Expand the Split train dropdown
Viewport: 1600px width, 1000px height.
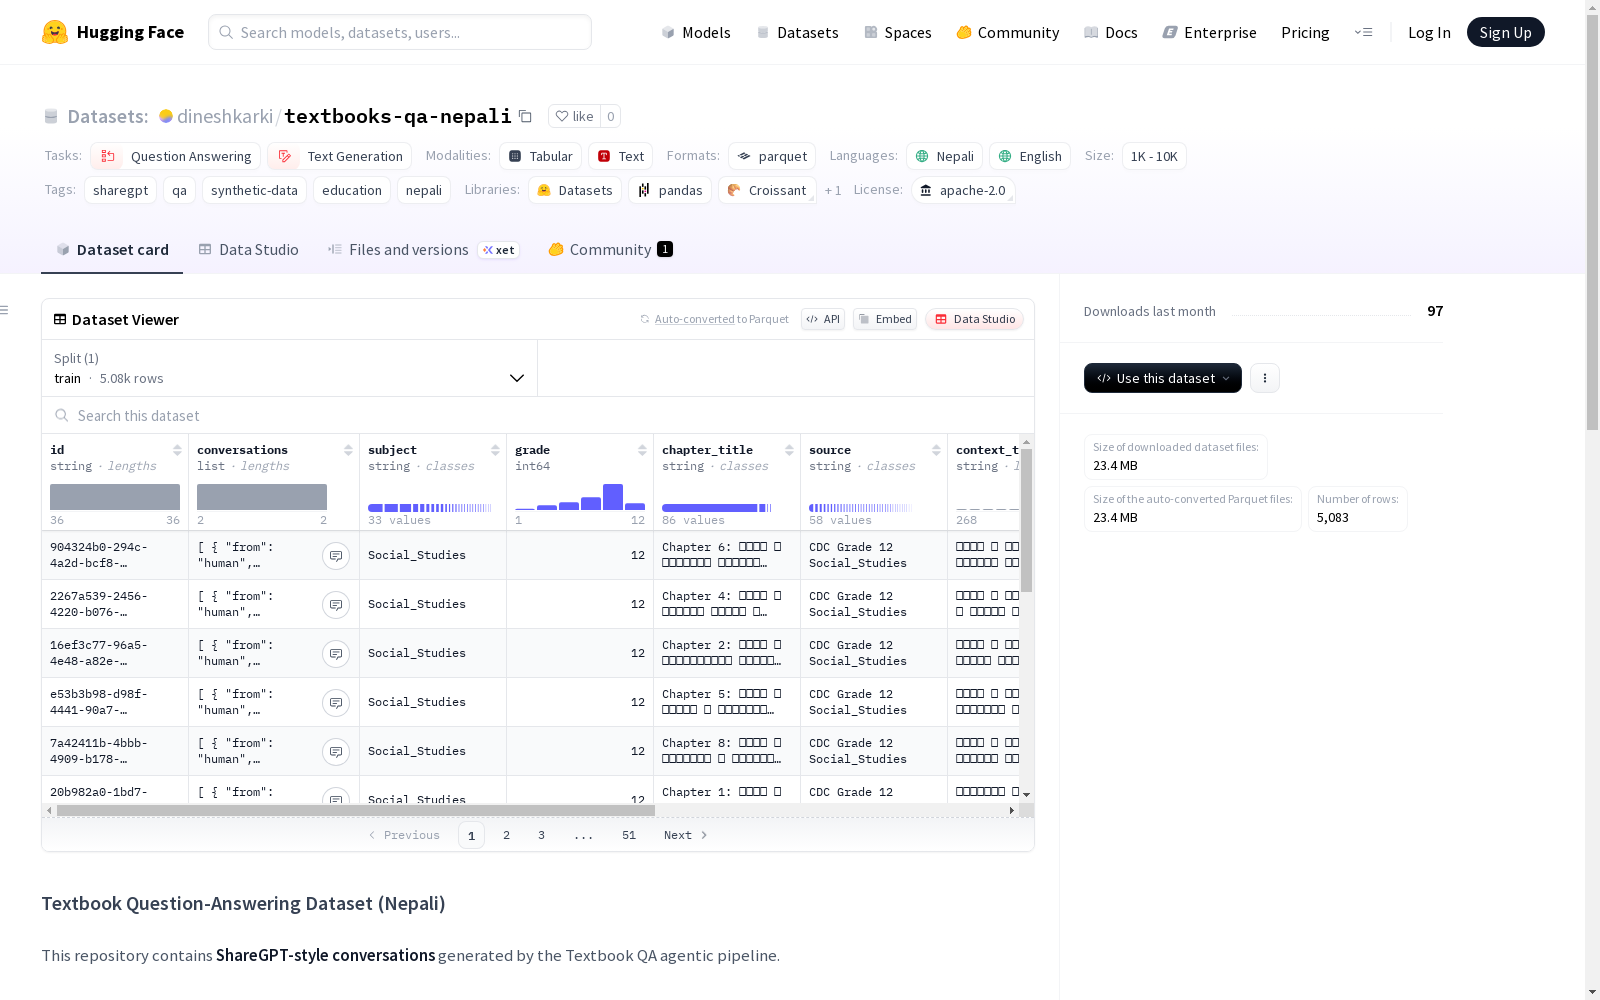[290, 368]
